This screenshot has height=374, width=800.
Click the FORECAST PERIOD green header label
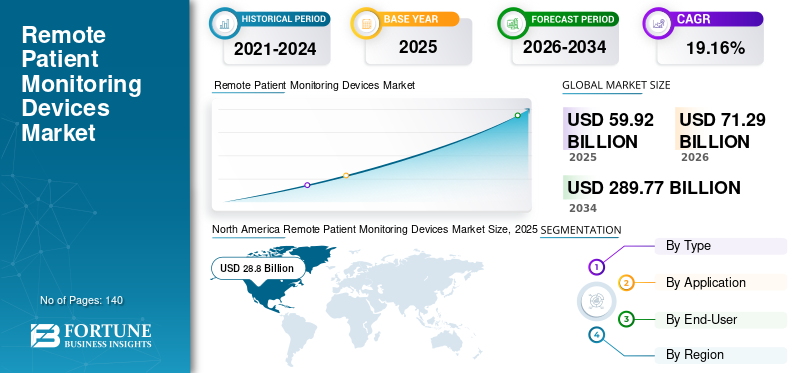pyautogui.click(x=572, y=19)
